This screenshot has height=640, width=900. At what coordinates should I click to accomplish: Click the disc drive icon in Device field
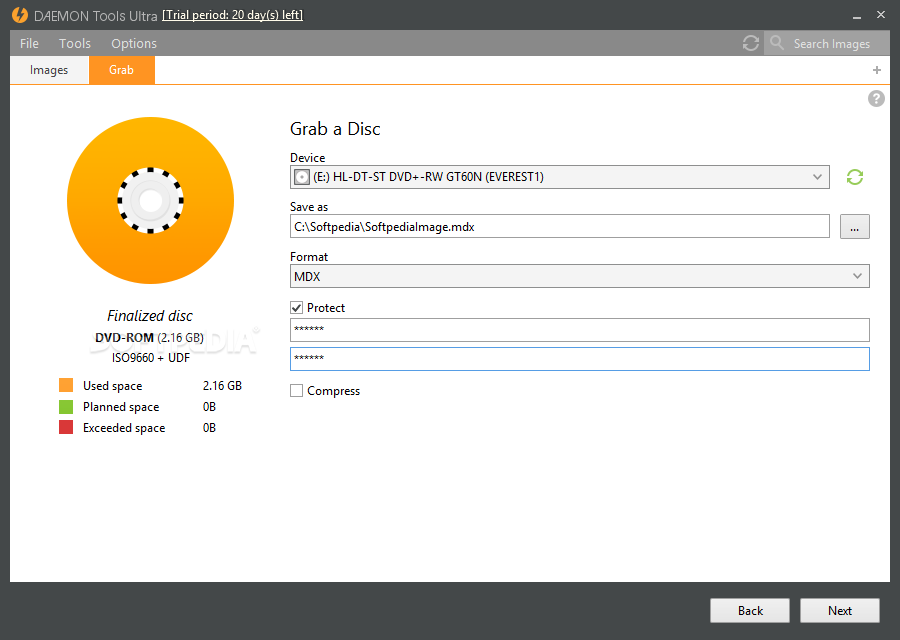click(x=301, y=177)
